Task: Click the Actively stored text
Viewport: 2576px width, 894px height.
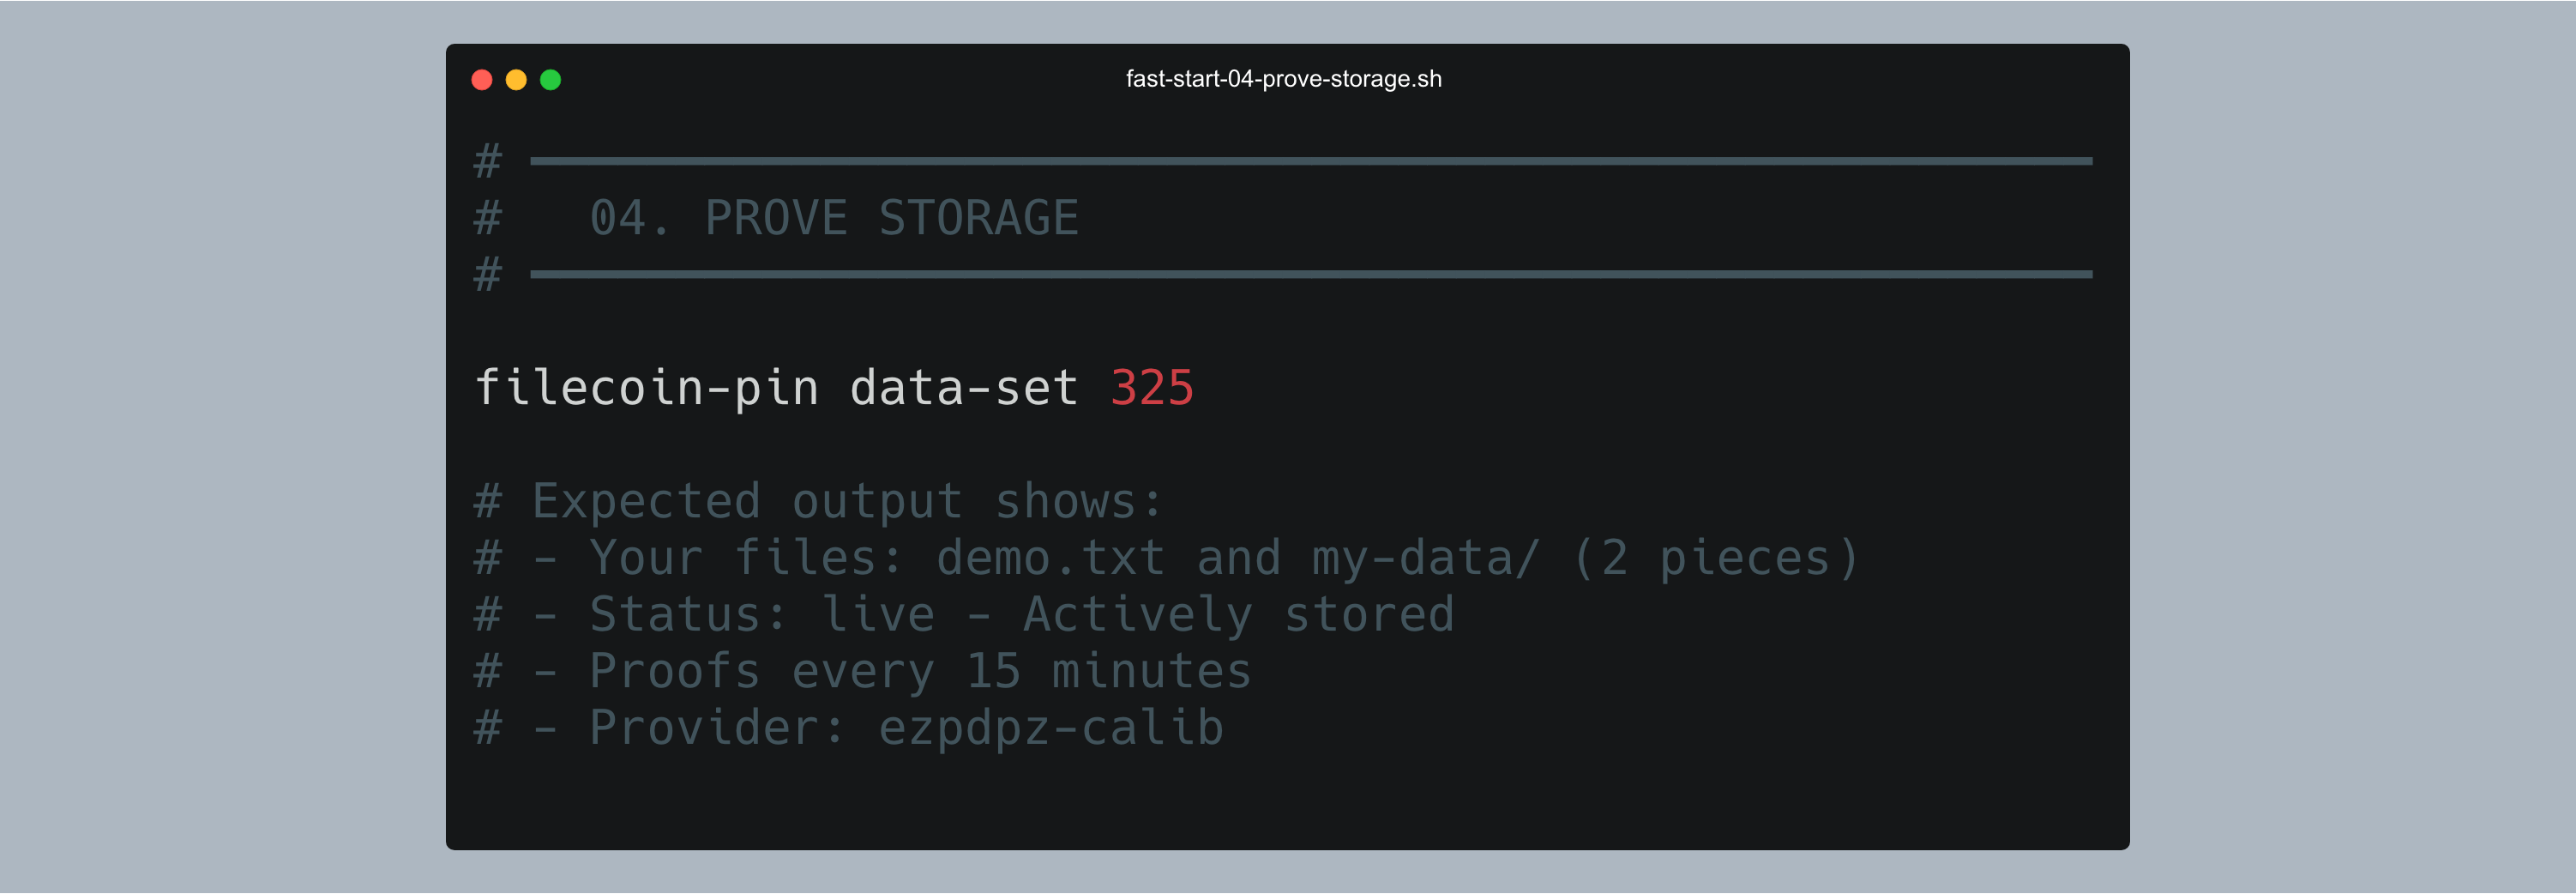Action: pyautogui.click(x=1238, y=614)
